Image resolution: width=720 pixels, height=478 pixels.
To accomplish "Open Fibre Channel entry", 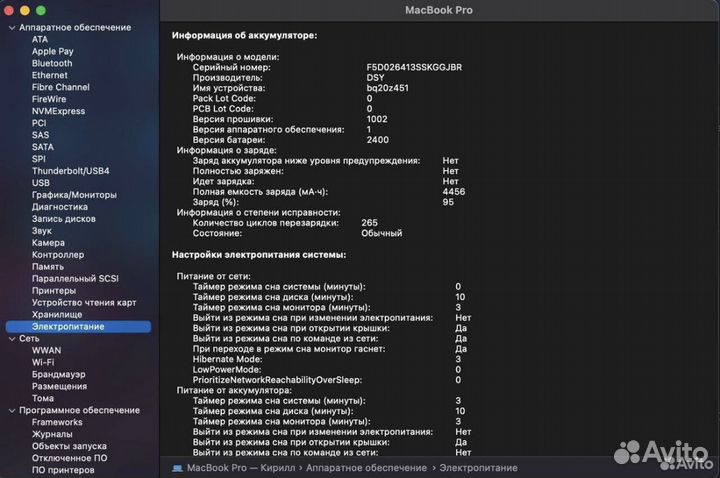I will click(61, 87).
